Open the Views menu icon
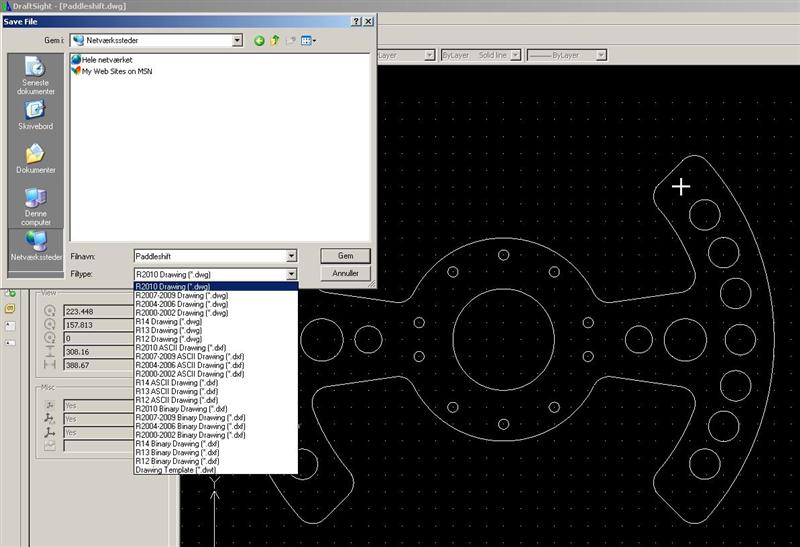The width and height of the screenshot is (800, 547). tap(308, 41)
